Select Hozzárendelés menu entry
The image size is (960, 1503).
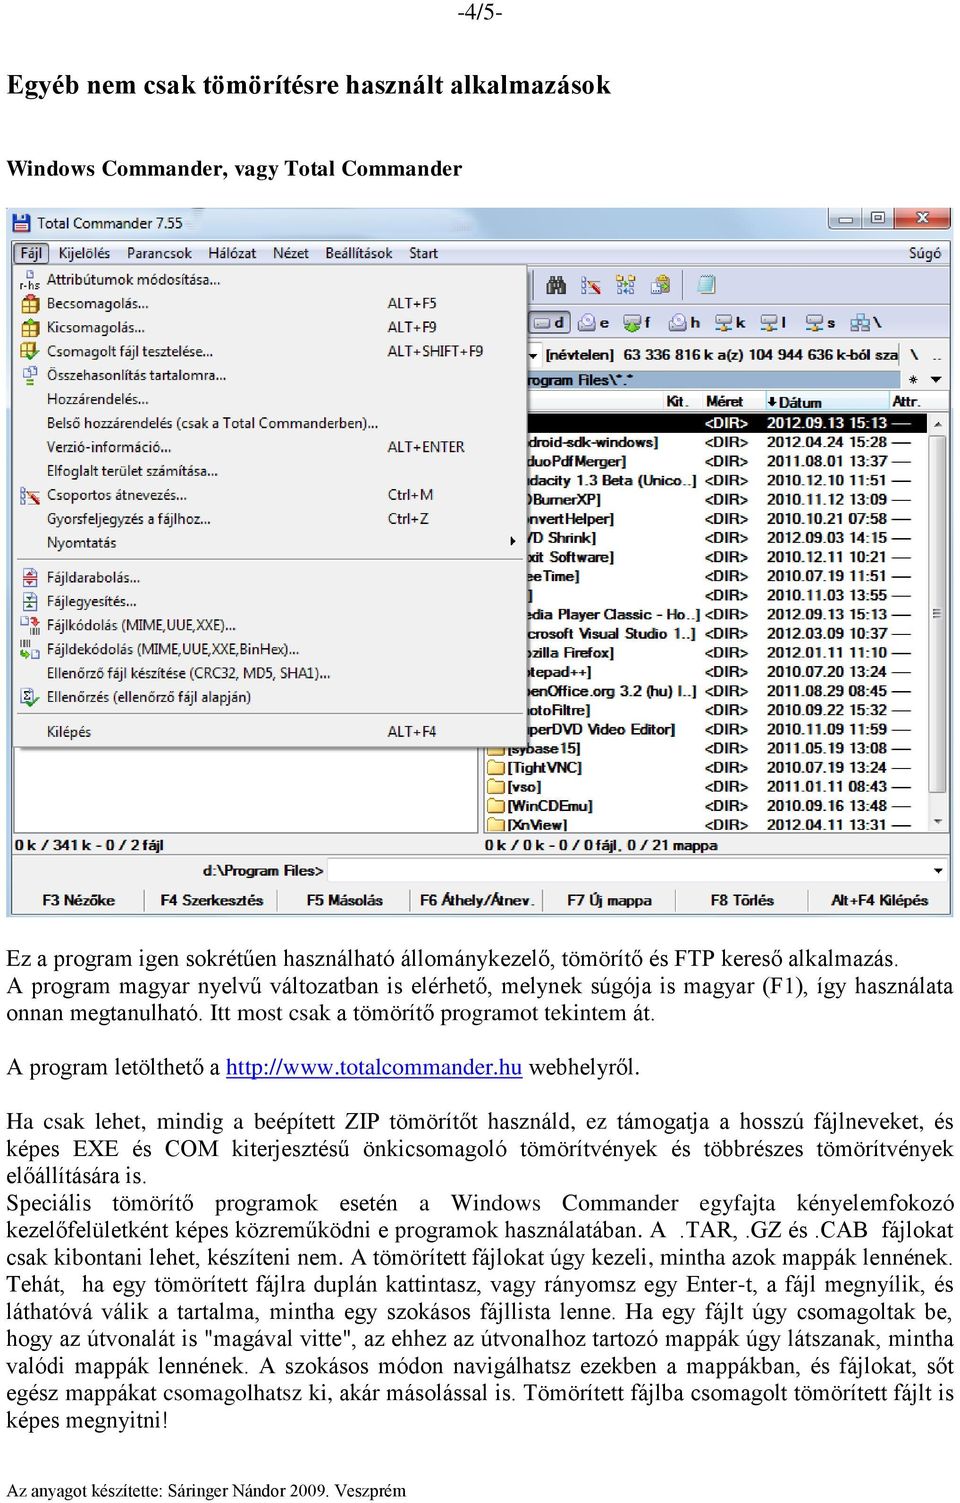point(269,399)
